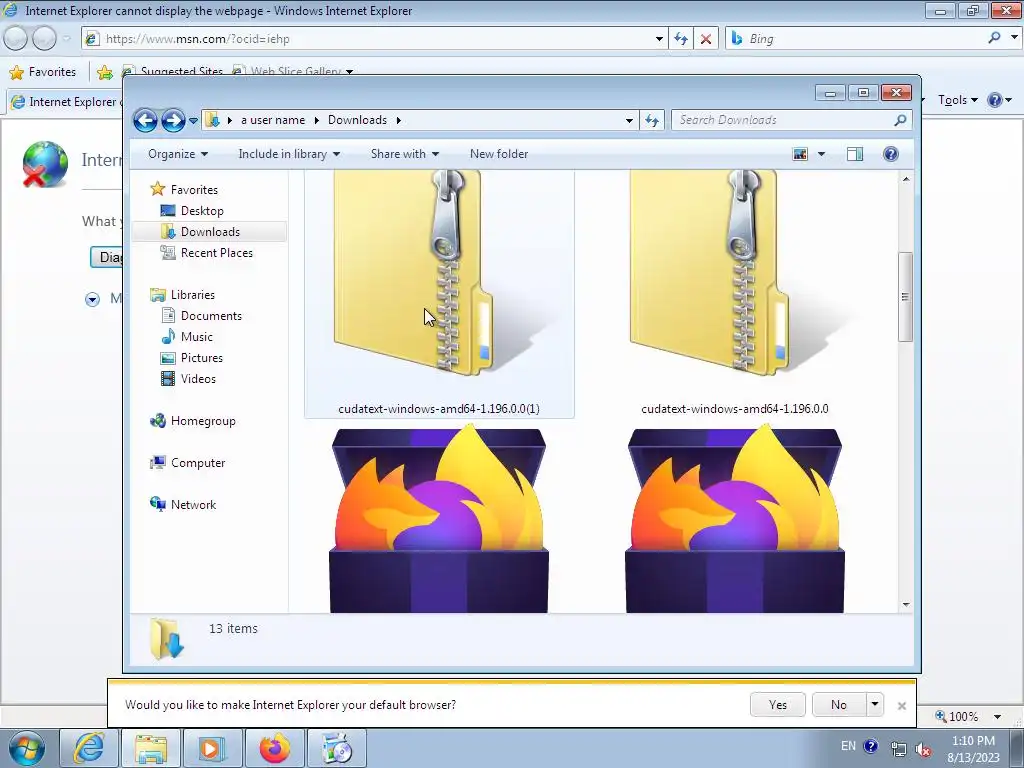Open the Windows Start menu
This screenshot has width=1024, height=768.
click(27, 748)
